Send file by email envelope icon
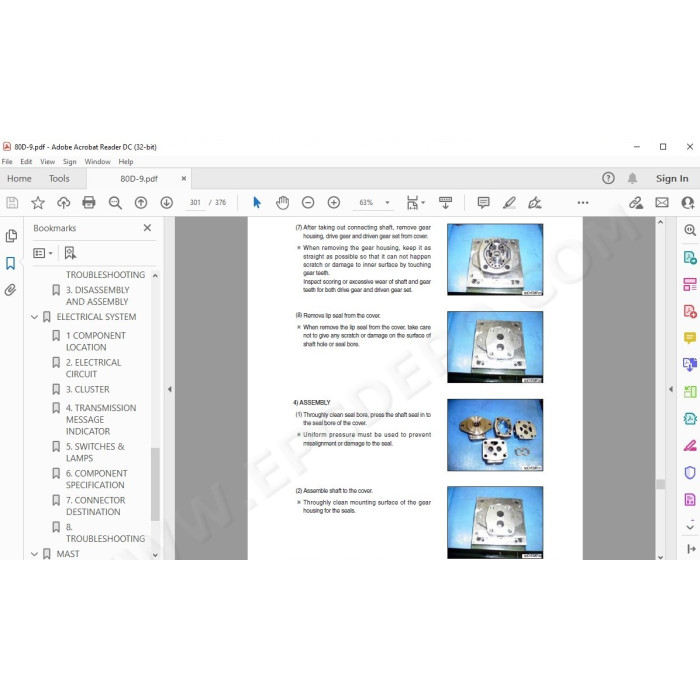 pos(662,203)
